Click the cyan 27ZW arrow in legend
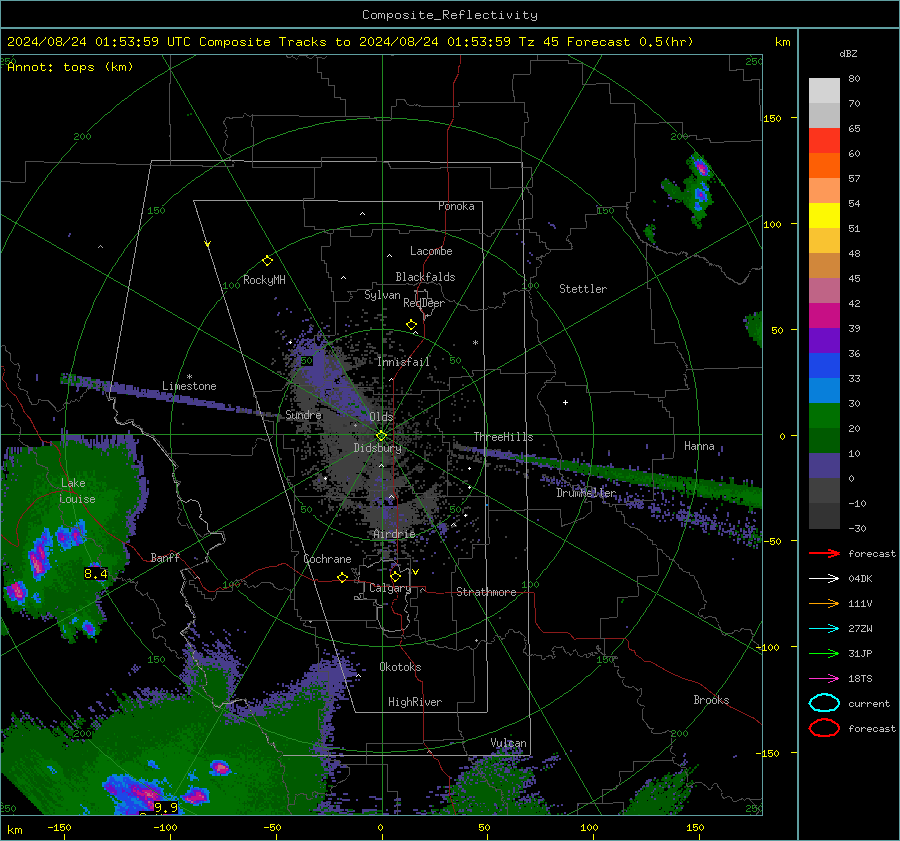900x841 pixels. point(824,628)
